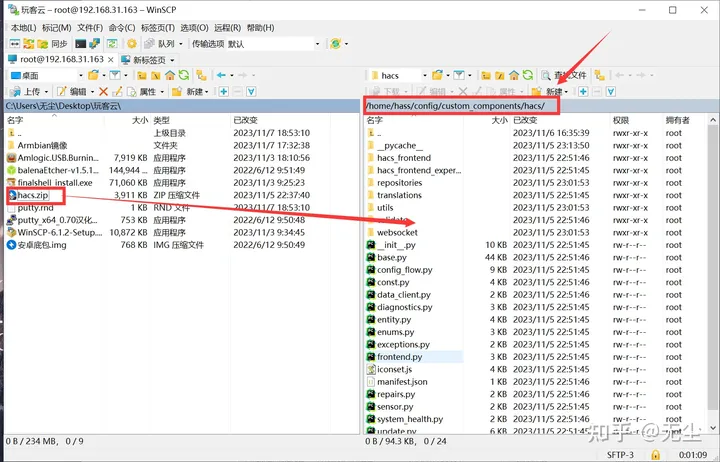Refresh the remote hacs directory
This screenshot has width=720, height=462.
click(x=526, y=76)
